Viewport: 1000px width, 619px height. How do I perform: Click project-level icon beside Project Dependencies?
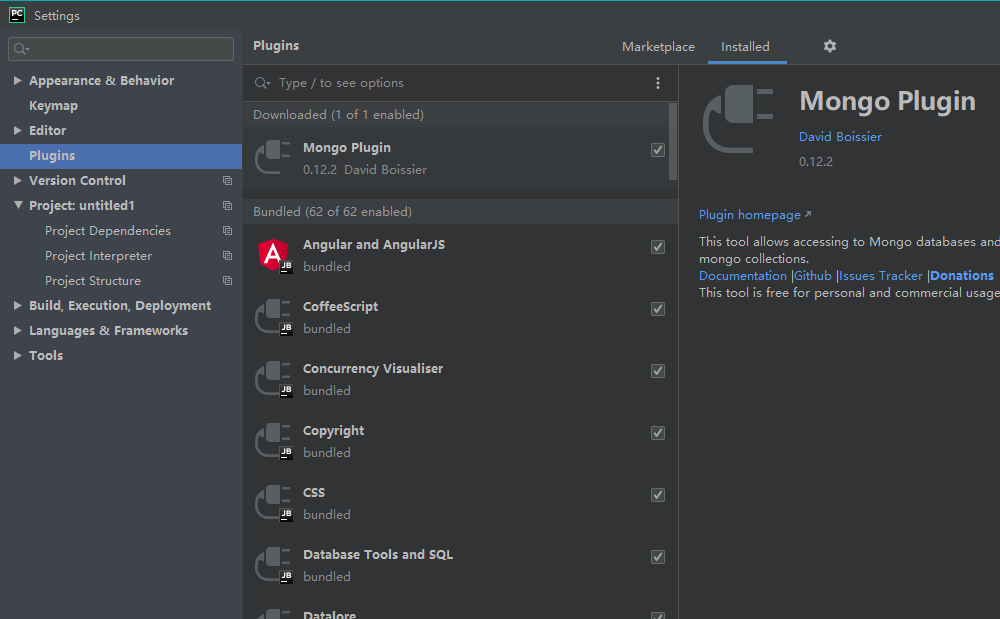pyautogui.click(x=227, y=230)
